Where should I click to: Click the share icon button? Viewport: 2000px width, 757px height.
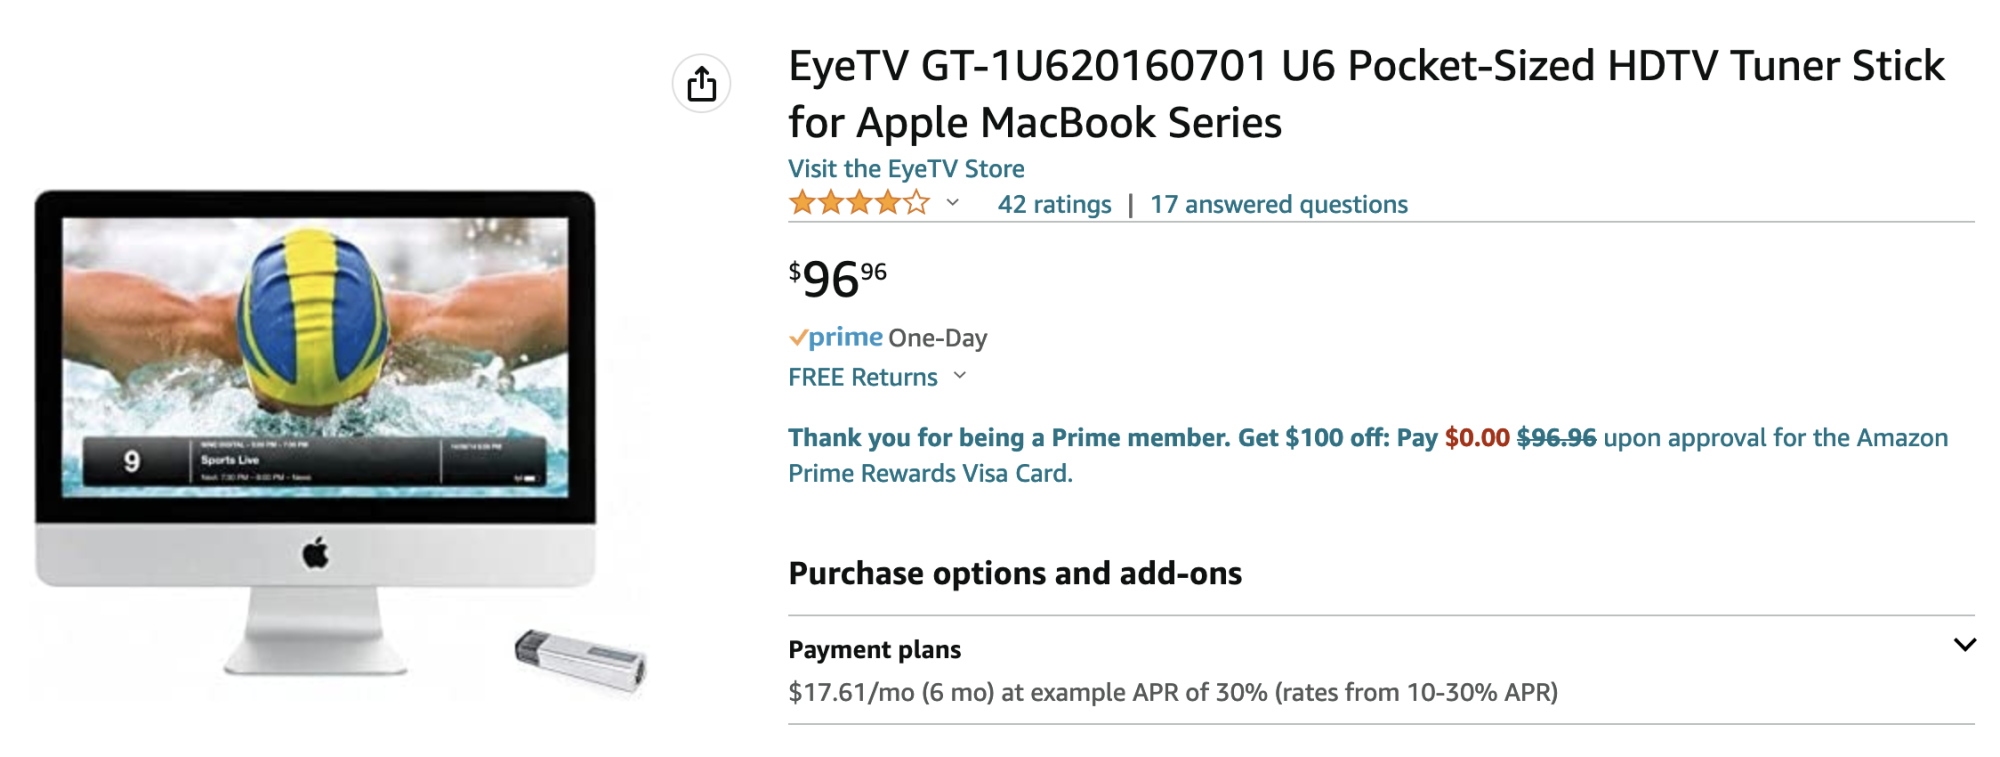(x=701, y=84)
